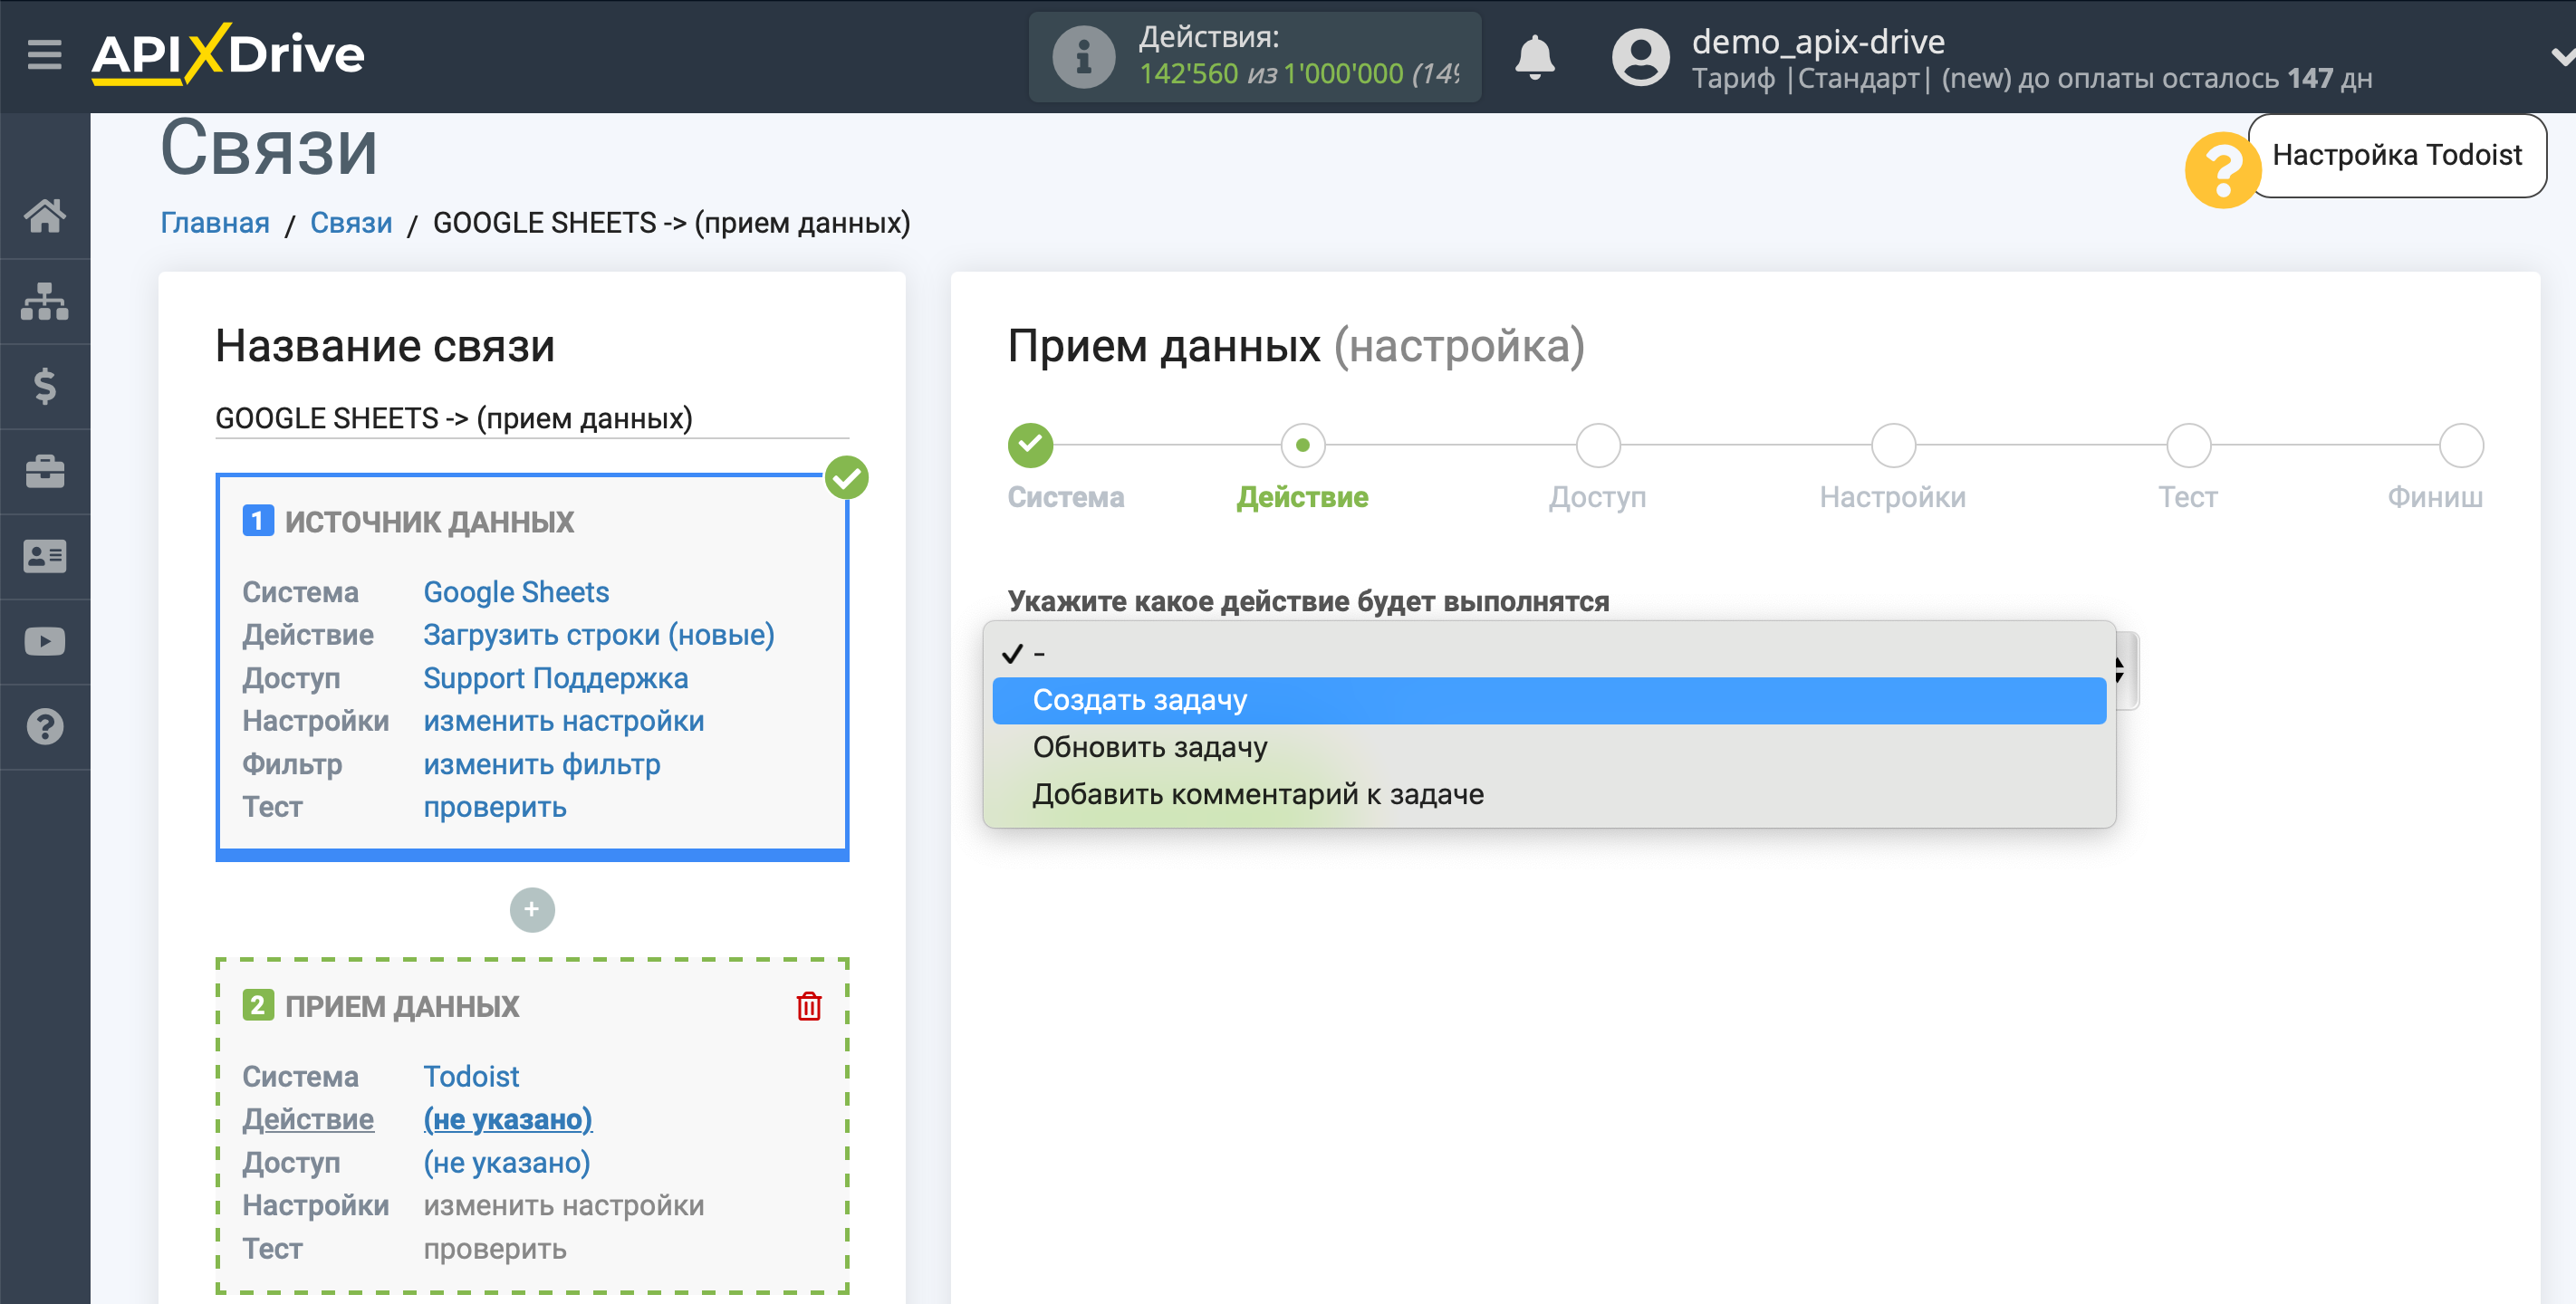
Task: Edit the connection name input field
Action: [x=532, y=418]
